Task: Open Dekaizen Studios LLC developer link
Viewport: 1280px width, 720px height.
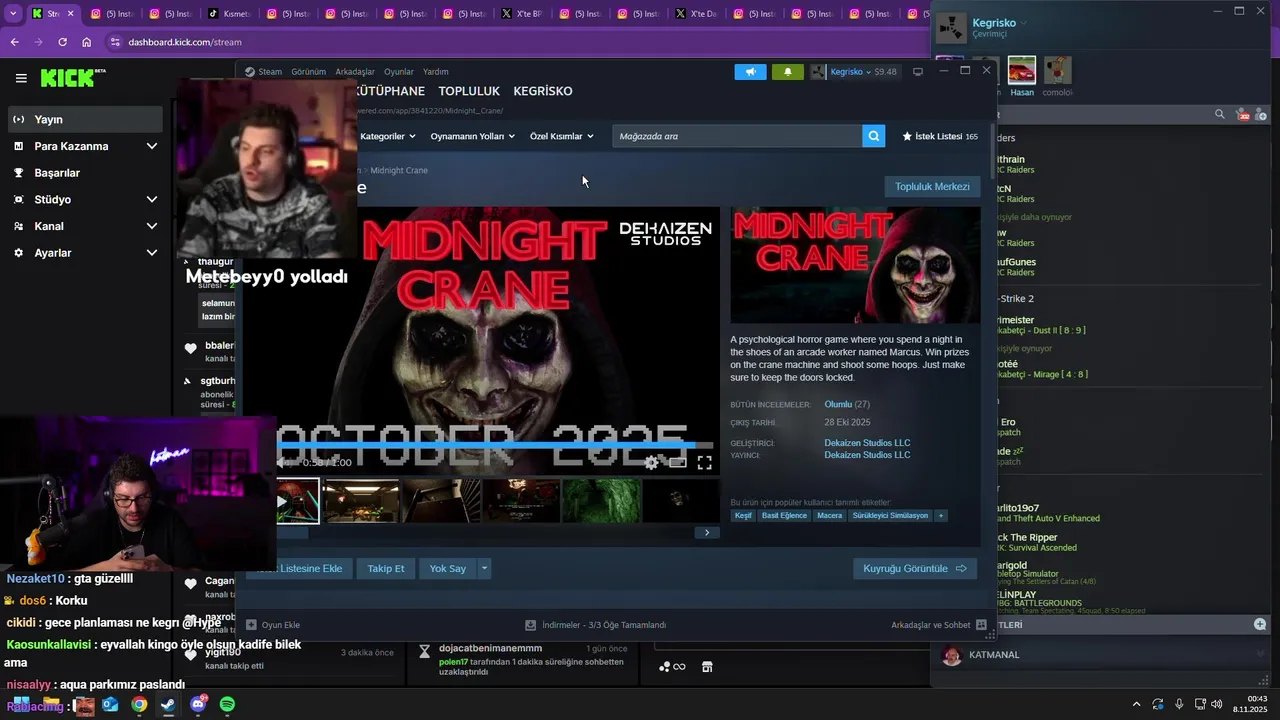Action: (x=867, y=443)
